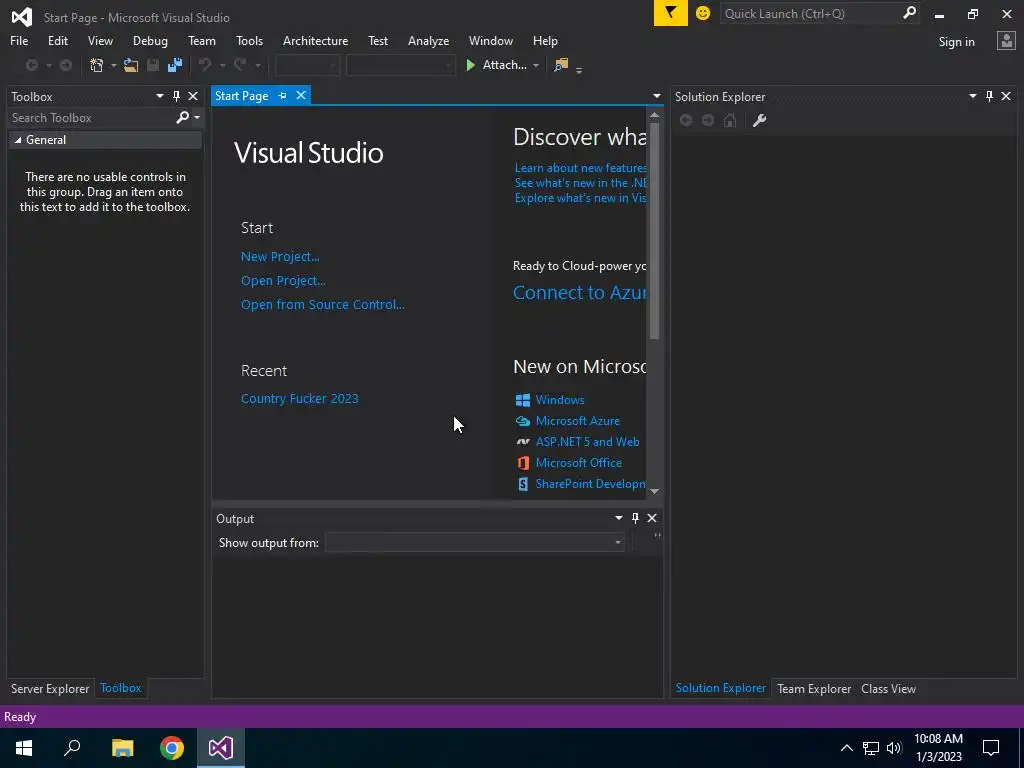Click the Solution Explorer Home icon
Image resolution: width=1024 pixels, height=768 pixels.
pyautogui.click(x=730, y=120)
